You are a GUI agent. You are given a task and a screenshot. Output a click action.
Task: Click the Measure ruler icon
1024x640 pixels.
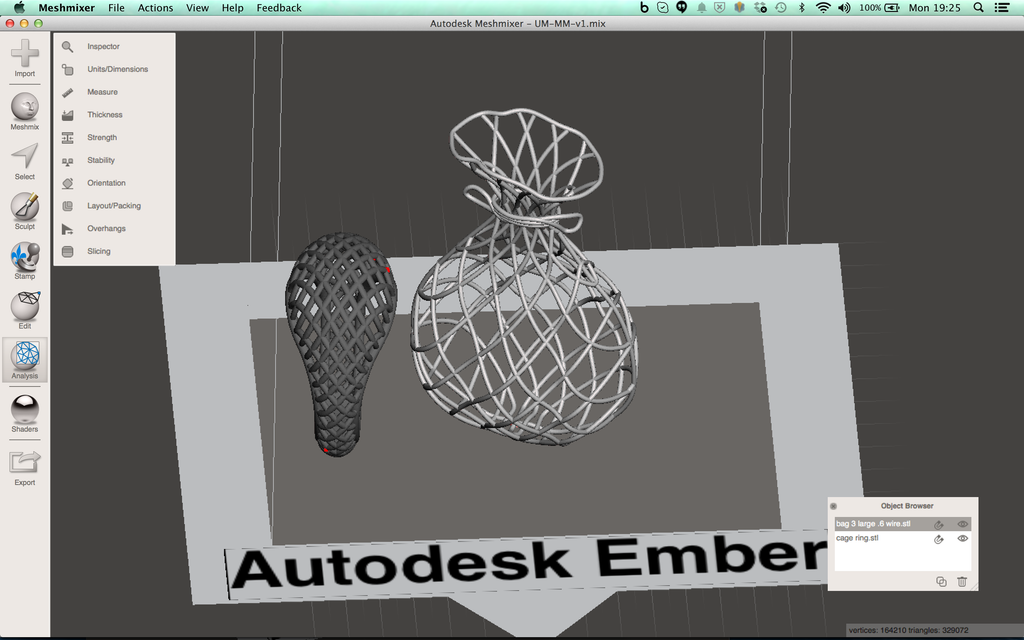coord(67,92)
